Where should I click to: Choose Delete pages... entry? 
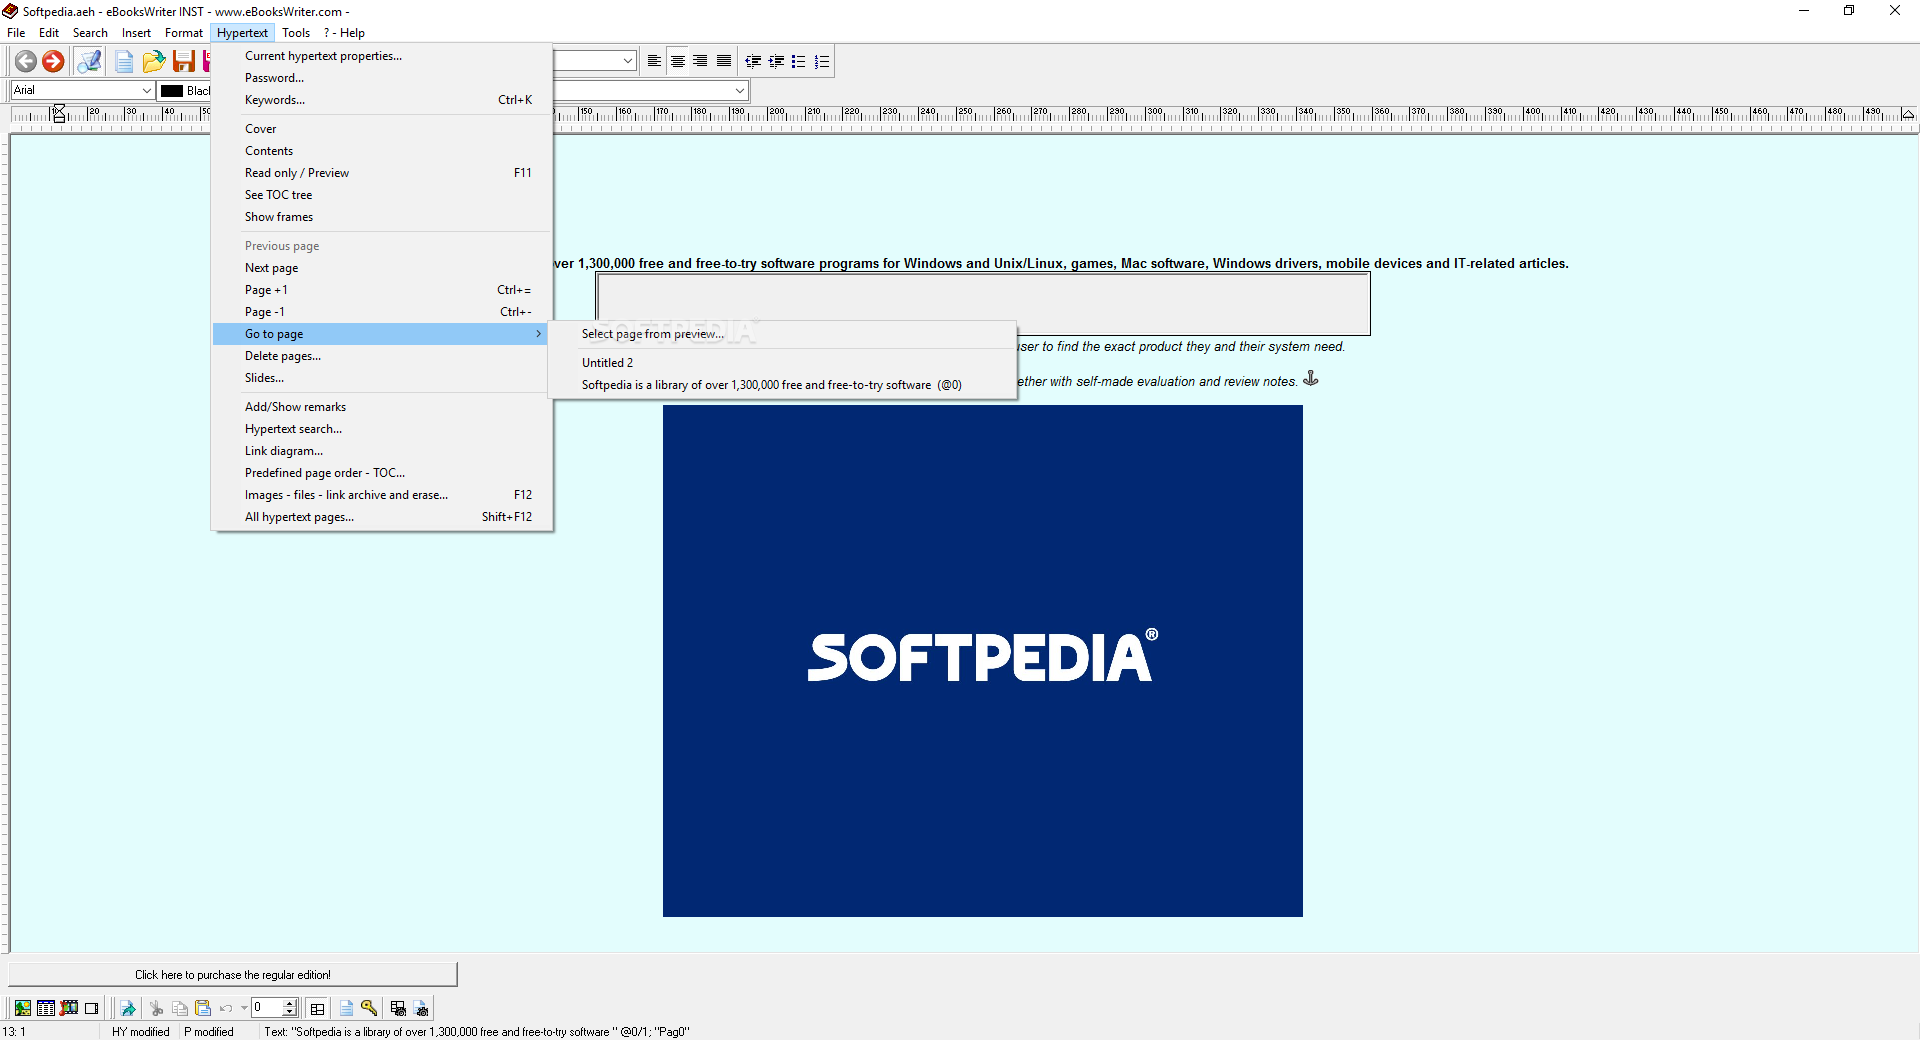[x=382, y=356]
